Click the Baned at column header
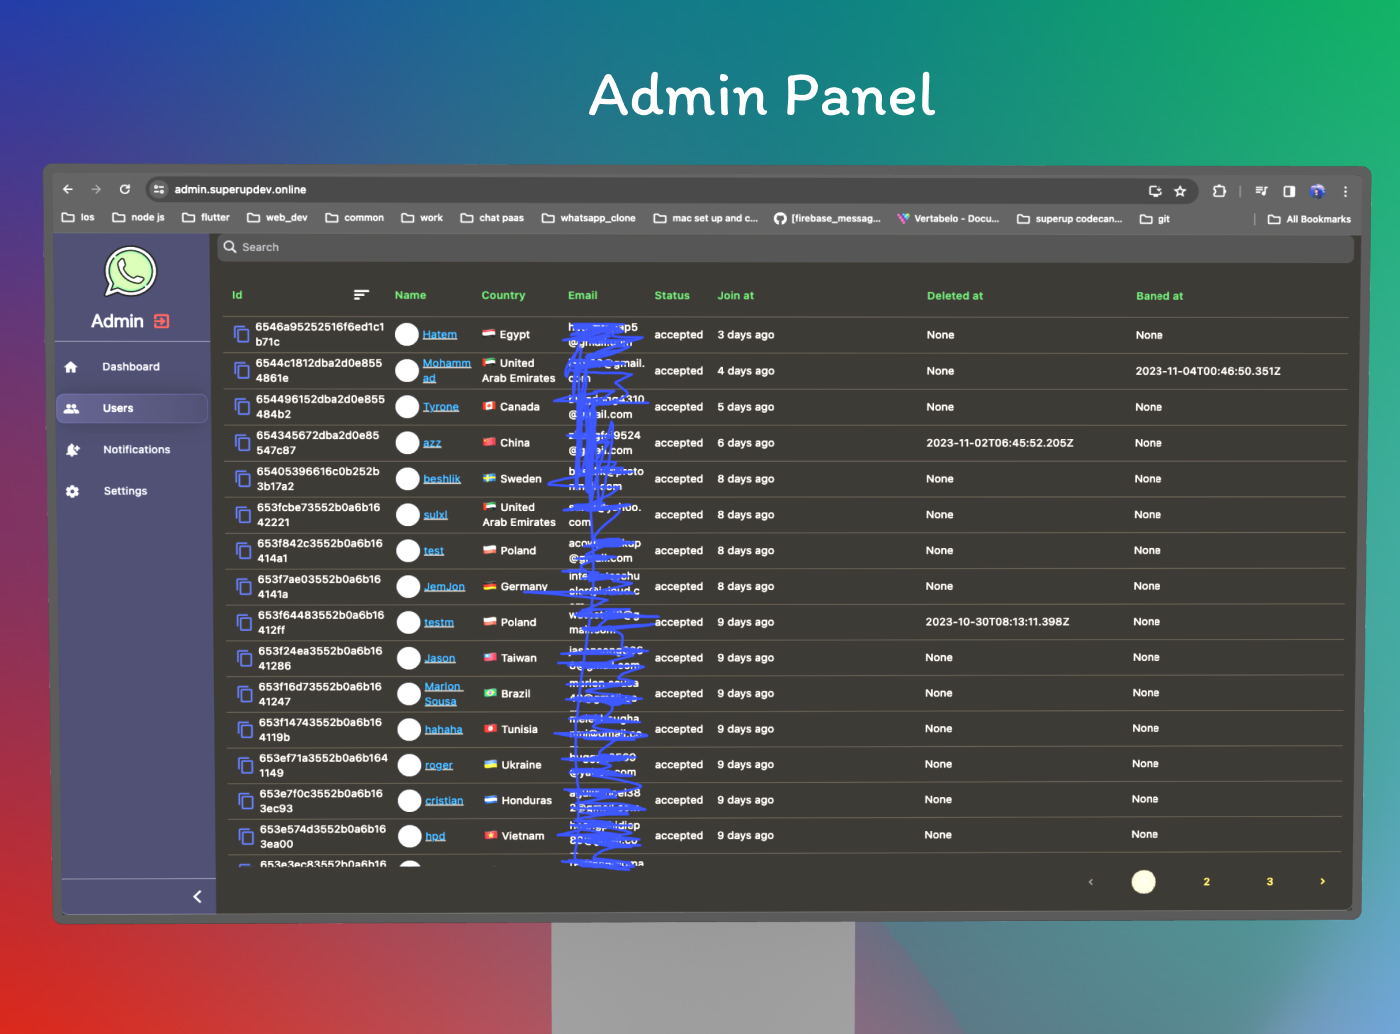Viewport: 1400px width, 1034px height. coord(1159,296)
